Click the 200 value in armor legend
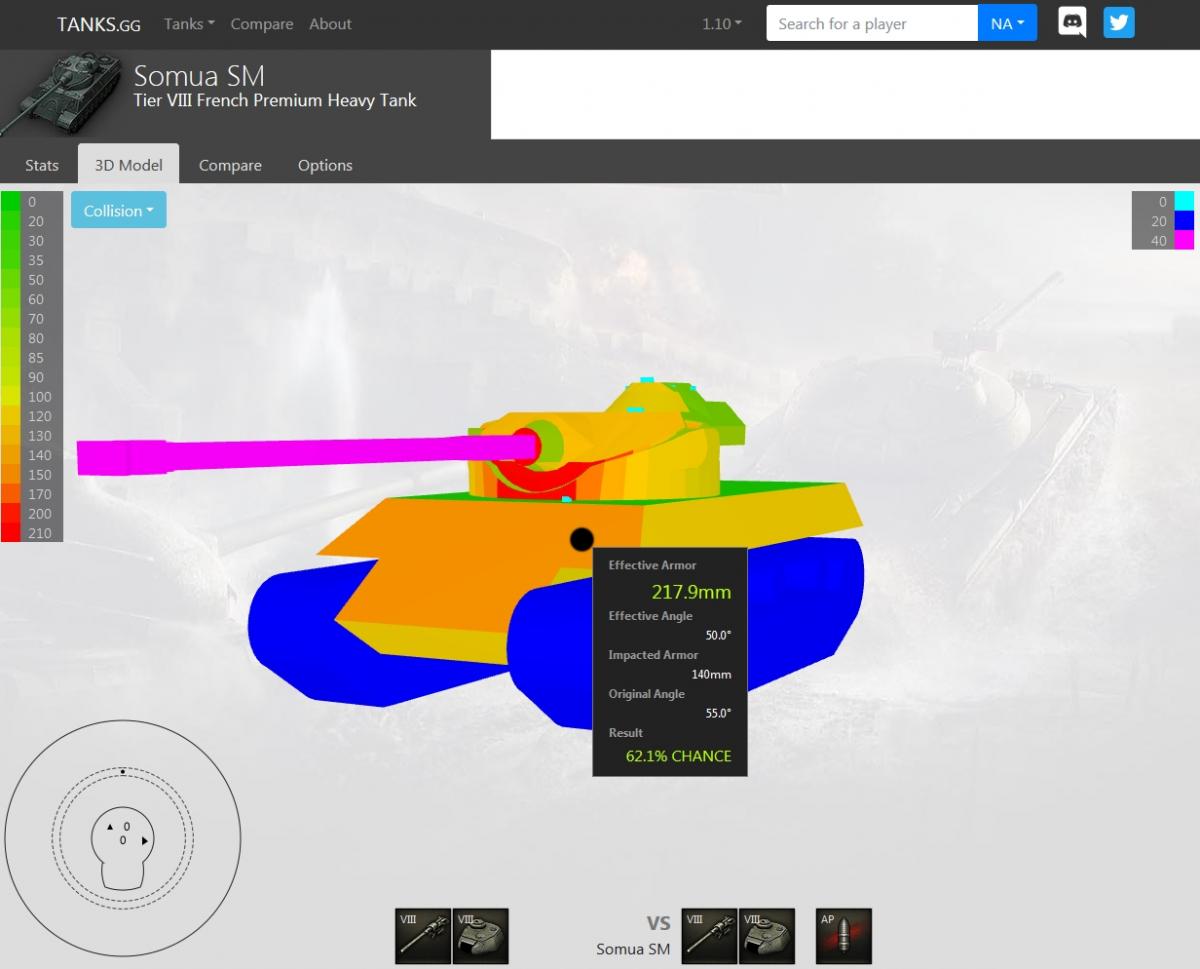The width and height of the screenshot is (1200, 969). click(x=40, y=514)
